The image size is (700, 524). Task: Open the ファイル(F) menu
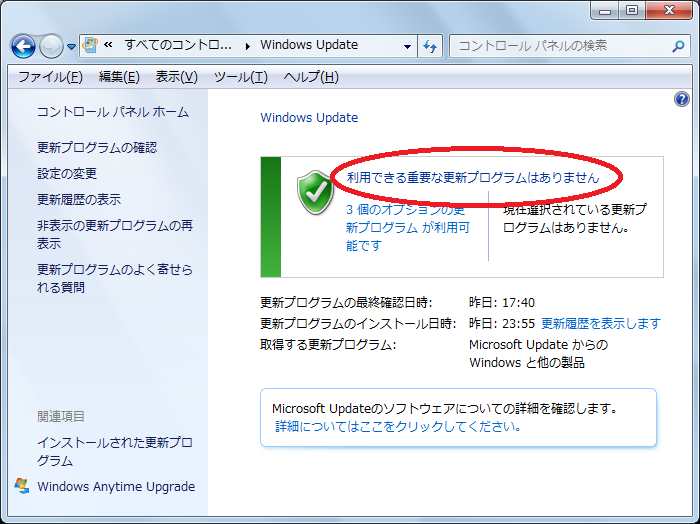coord(50,77)
